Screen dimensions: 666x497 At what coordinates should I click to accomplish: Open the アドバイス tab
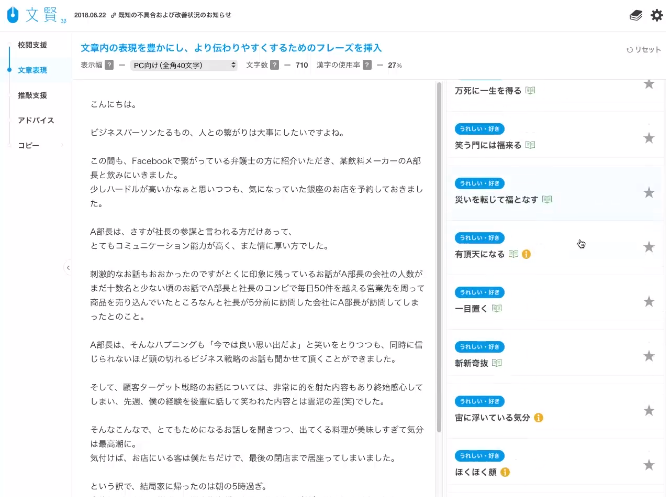click(36, 120)
